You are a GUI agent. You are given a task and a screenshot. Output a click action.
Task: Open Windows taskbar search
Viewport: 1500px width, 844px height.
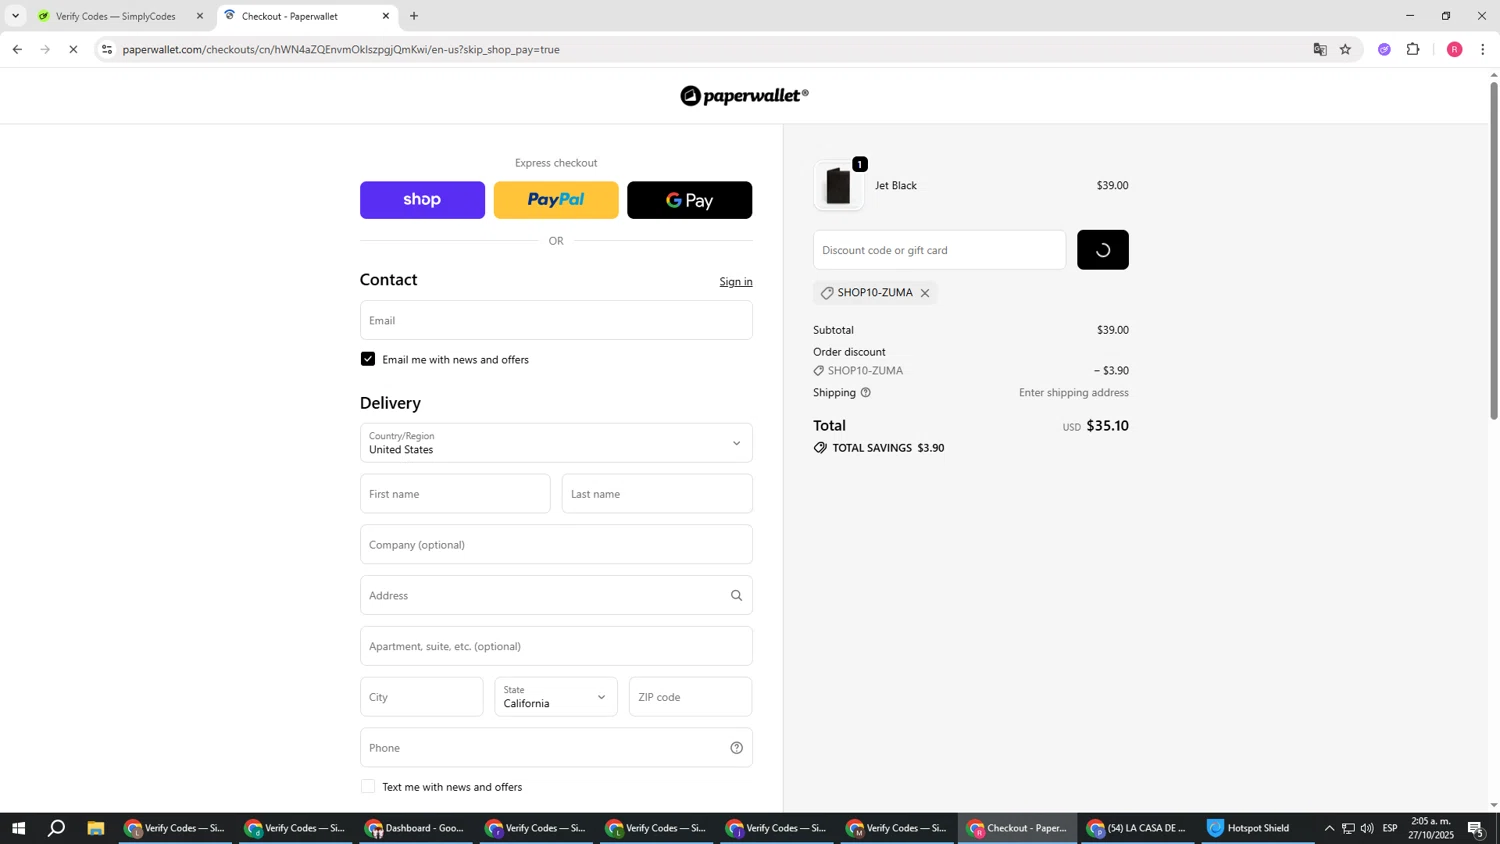pyautogui.click(x=57, y=828)
